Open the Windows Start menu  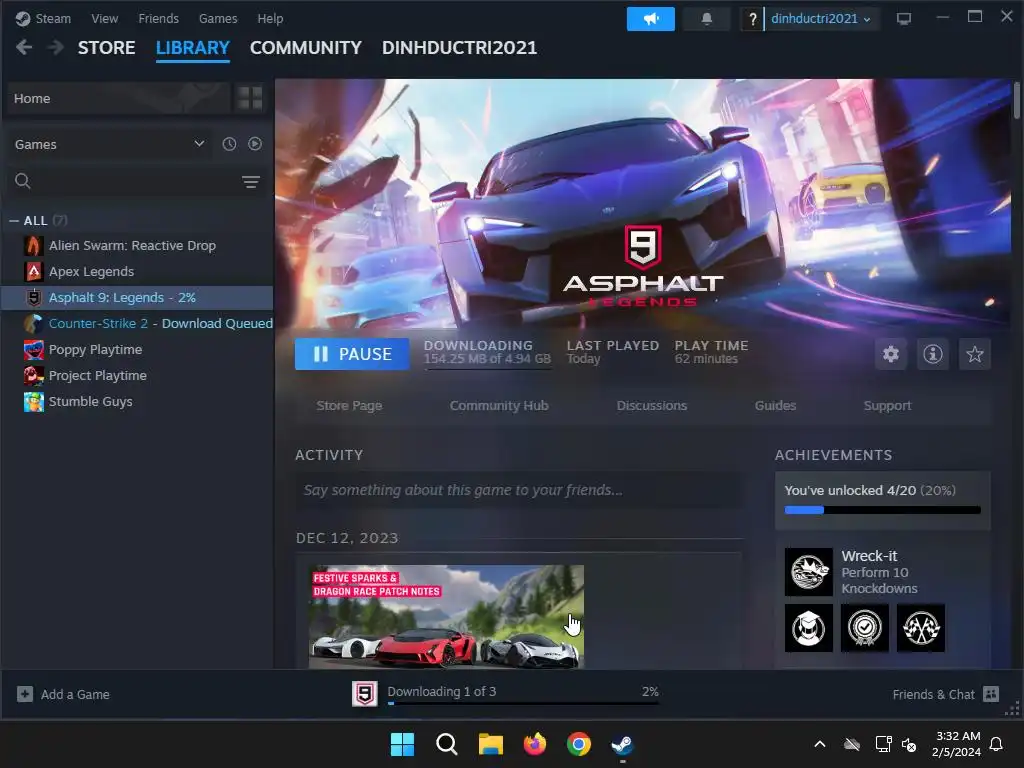402,744
